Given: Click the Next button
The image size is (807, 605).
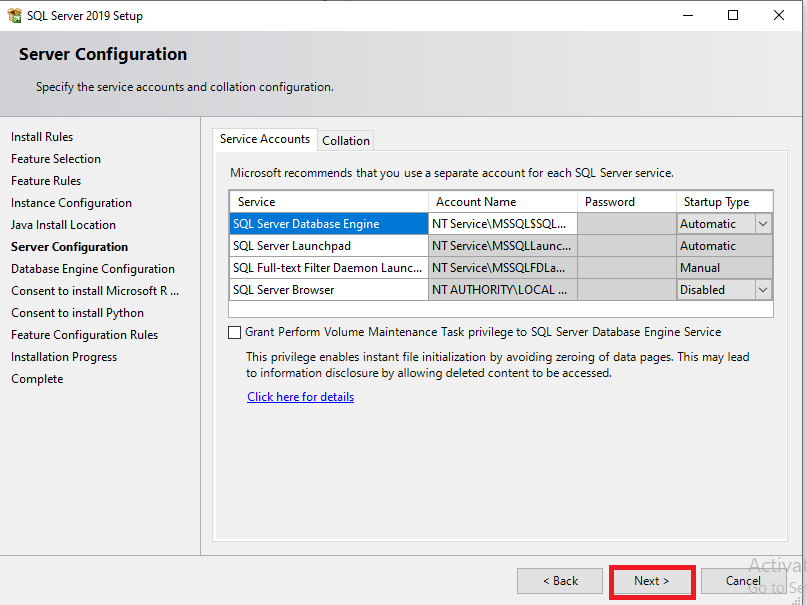Looking at the screenshot, I should pos(652,581).
